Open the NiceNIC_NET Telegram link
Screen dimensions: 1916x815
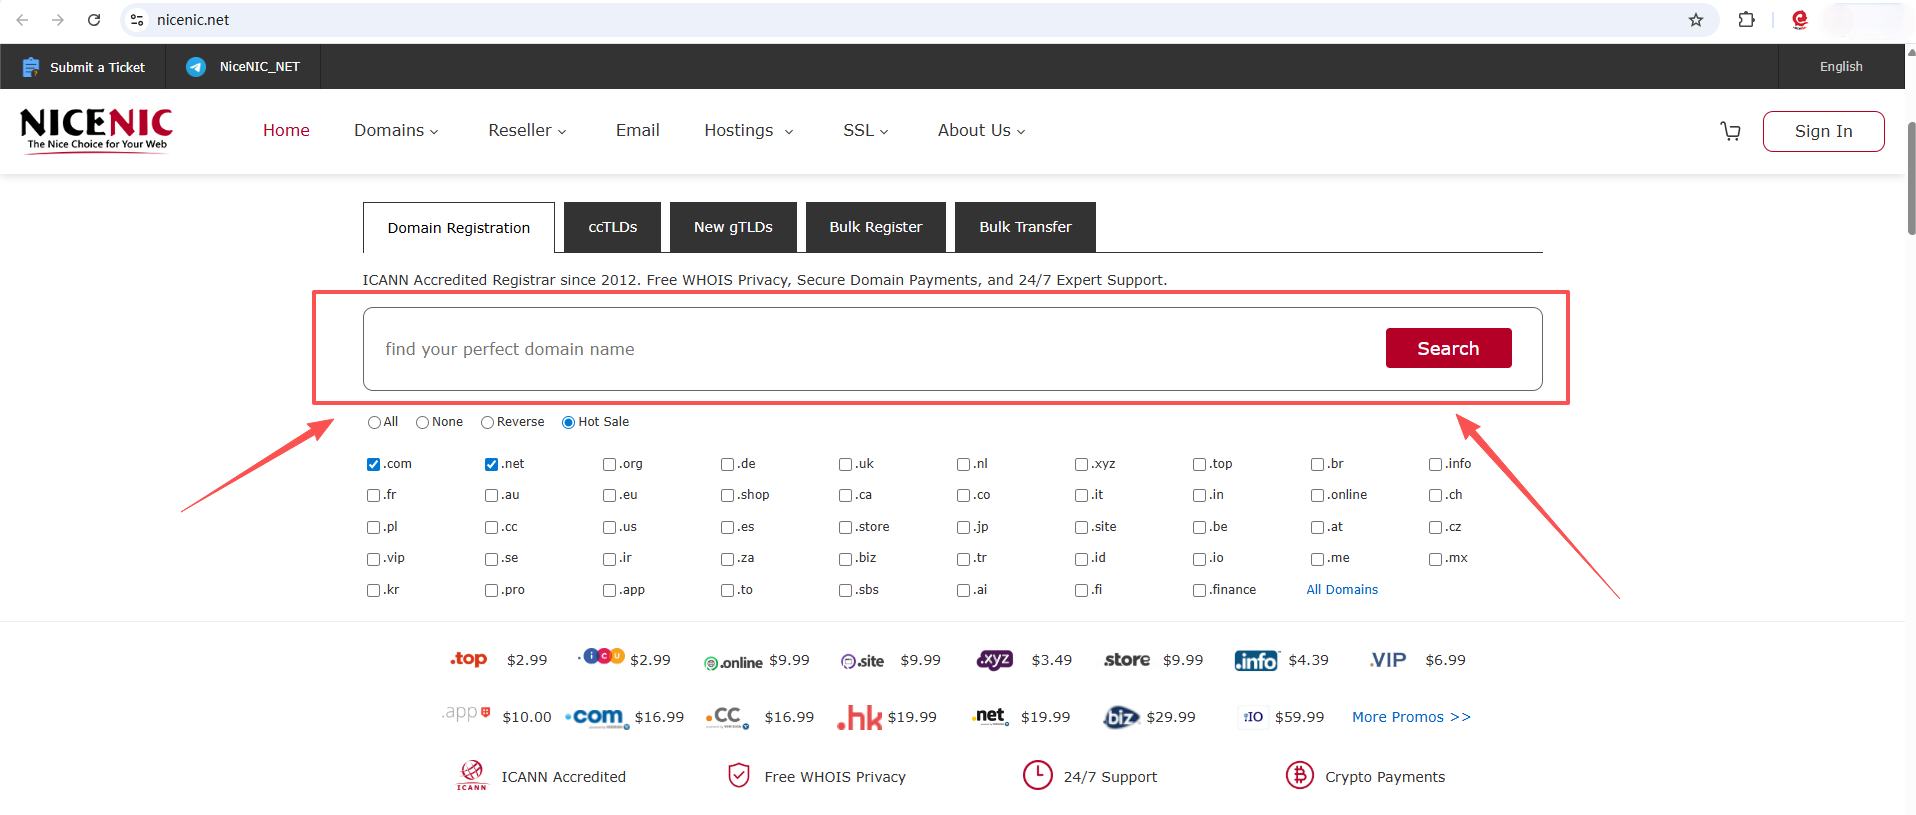[260, 67]
